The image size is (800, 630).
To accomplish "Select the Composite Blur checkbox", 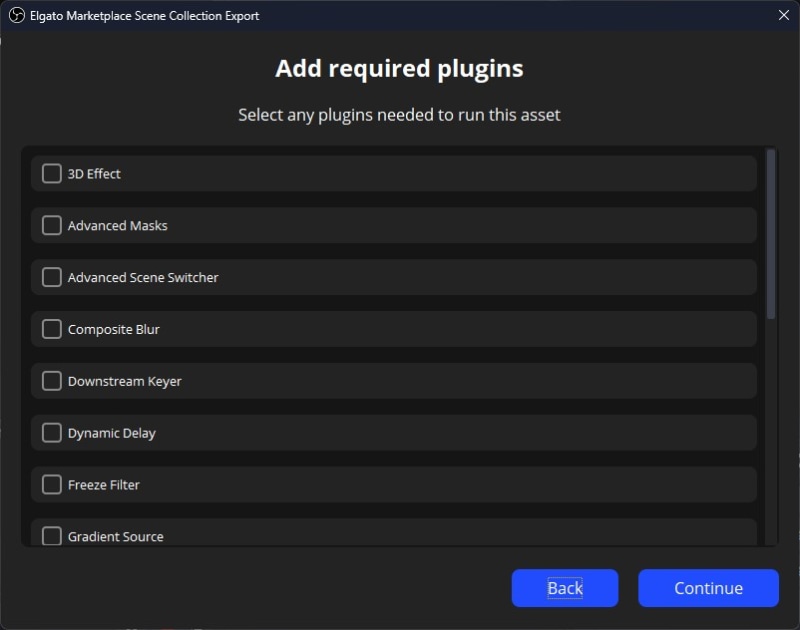I will (x=52, y=329).
